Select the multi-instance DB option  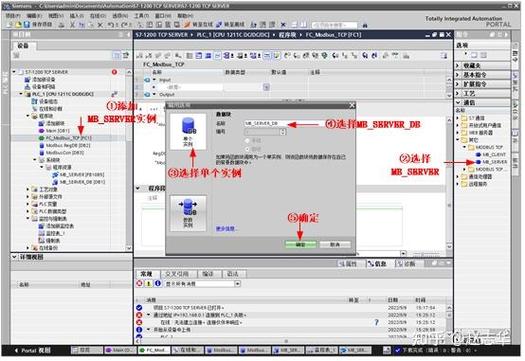point(188,213)
